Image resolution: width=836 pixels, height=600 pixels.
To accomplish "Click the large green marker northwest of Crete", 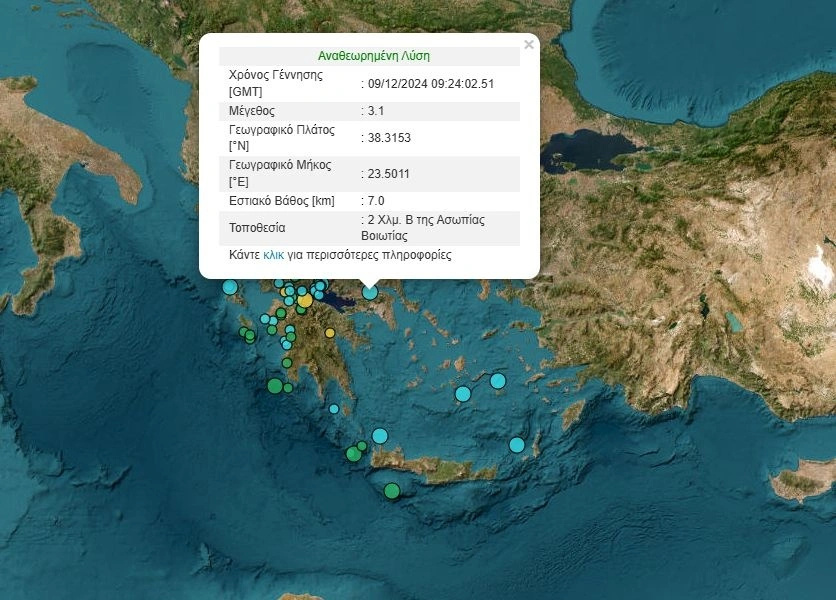I will click(x=353, y=454).
